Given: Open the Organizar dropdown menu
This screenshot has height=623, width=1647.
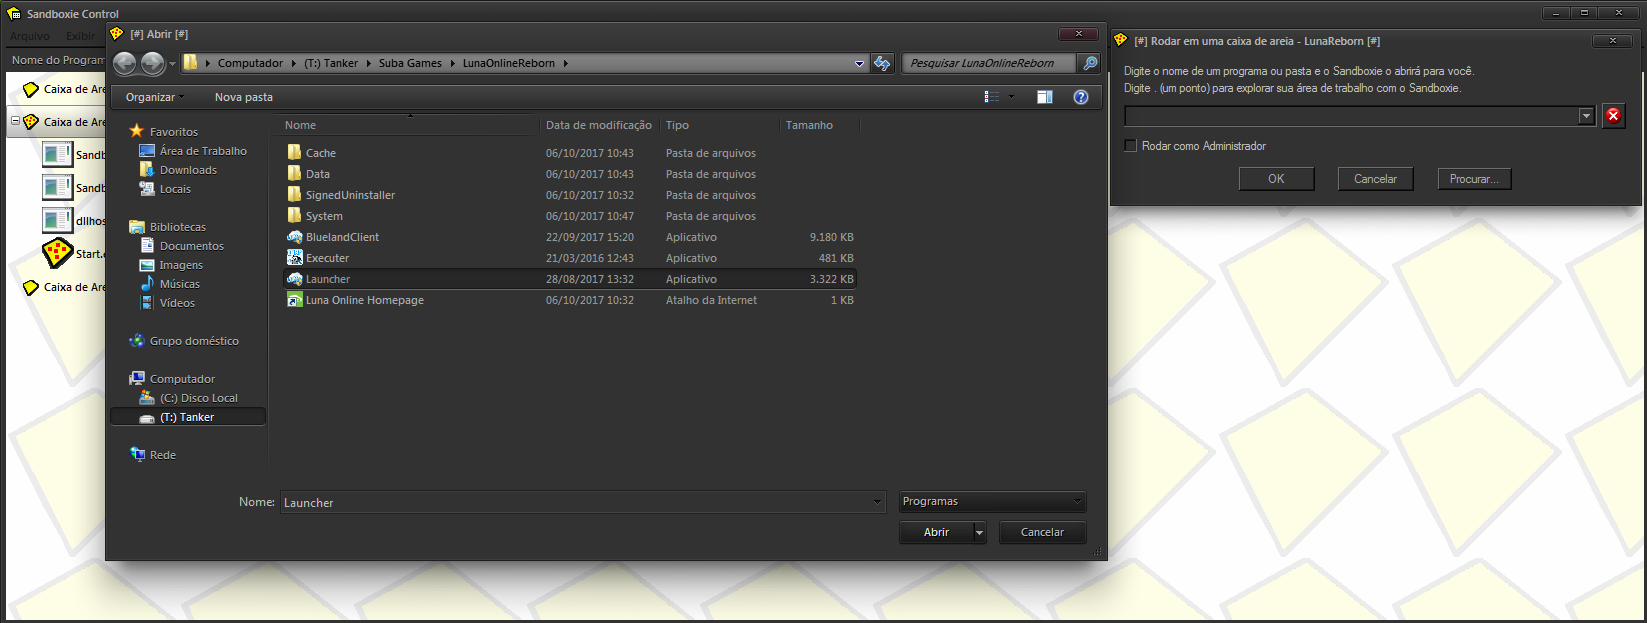Looking at the screenshot, I should pos(155,97).
